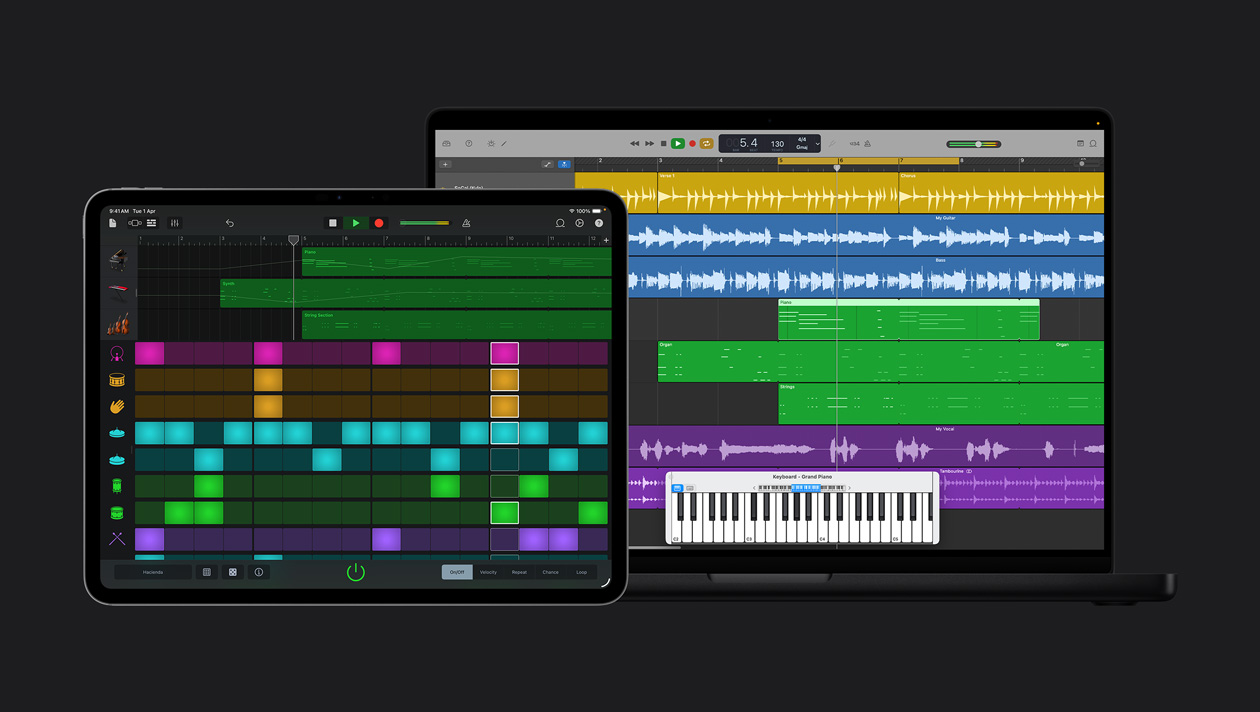Tap the drum kit icon next to a sequencer row
Viewport: 1260px width, 712px height.
[x=117, y=379]
